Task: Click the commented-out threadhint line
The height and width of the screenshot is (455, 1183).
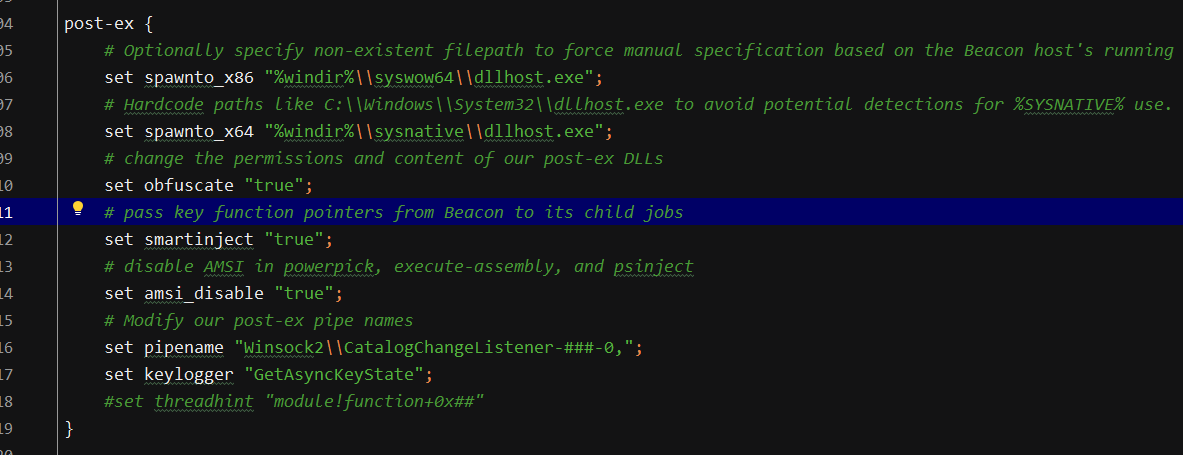Action: point(295,401)
